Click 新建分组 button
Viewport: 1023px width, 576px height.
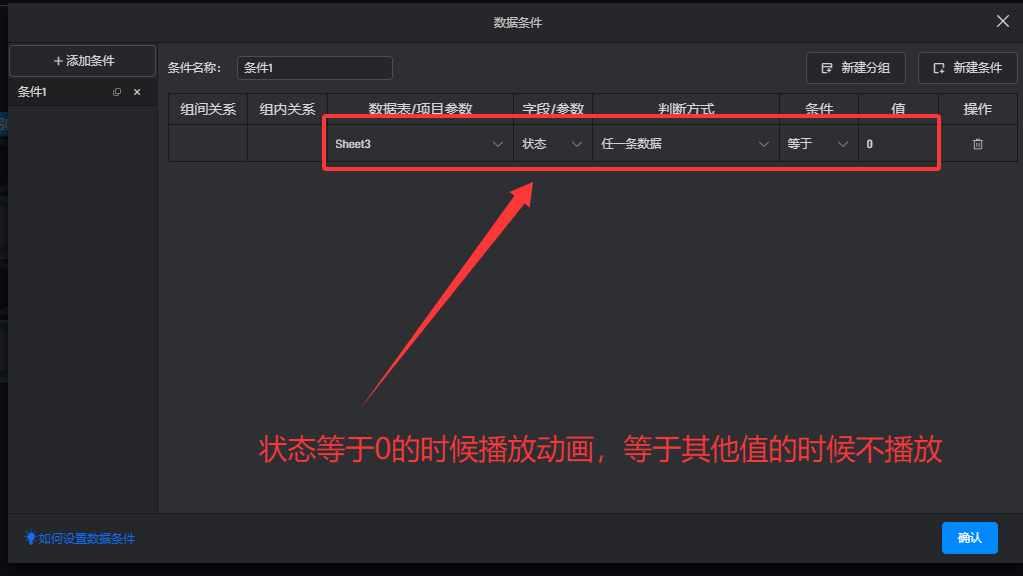(855, 68)
